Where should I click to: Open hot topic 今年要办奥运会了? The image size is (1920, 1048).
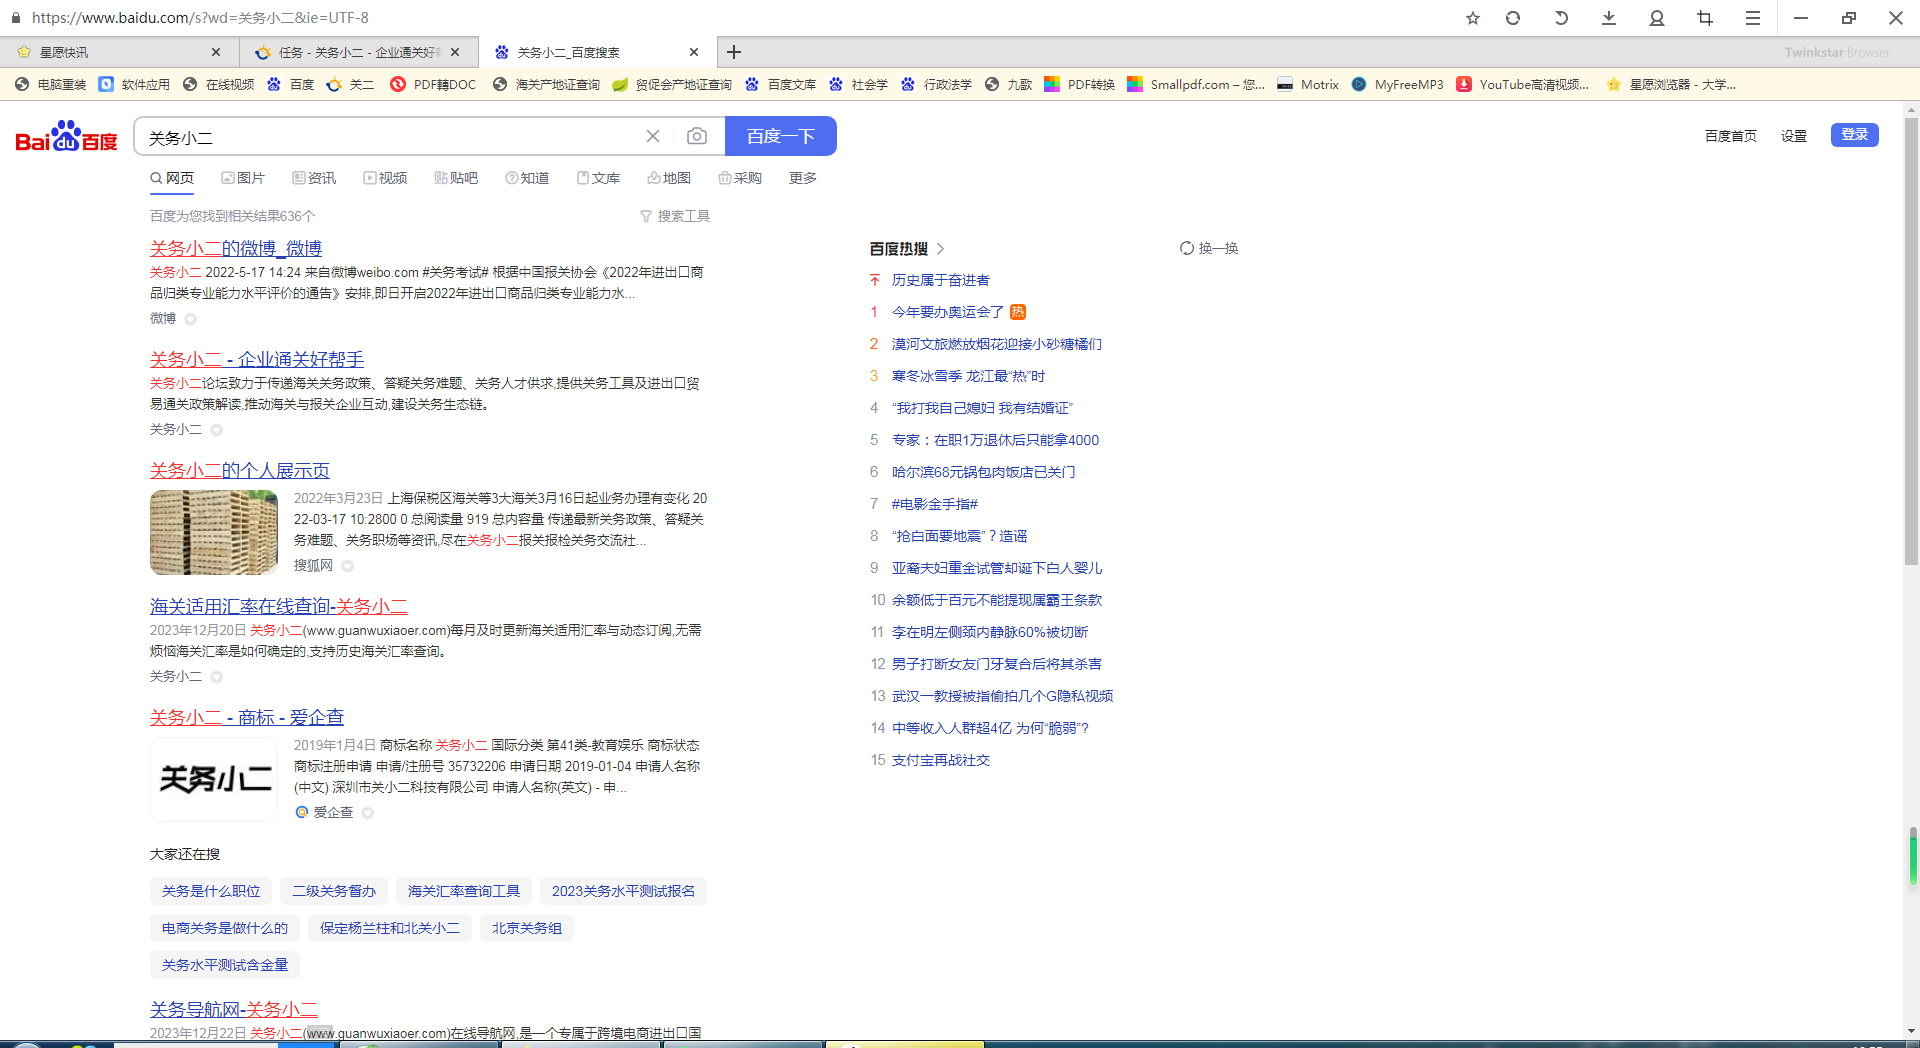click(948, 312)
